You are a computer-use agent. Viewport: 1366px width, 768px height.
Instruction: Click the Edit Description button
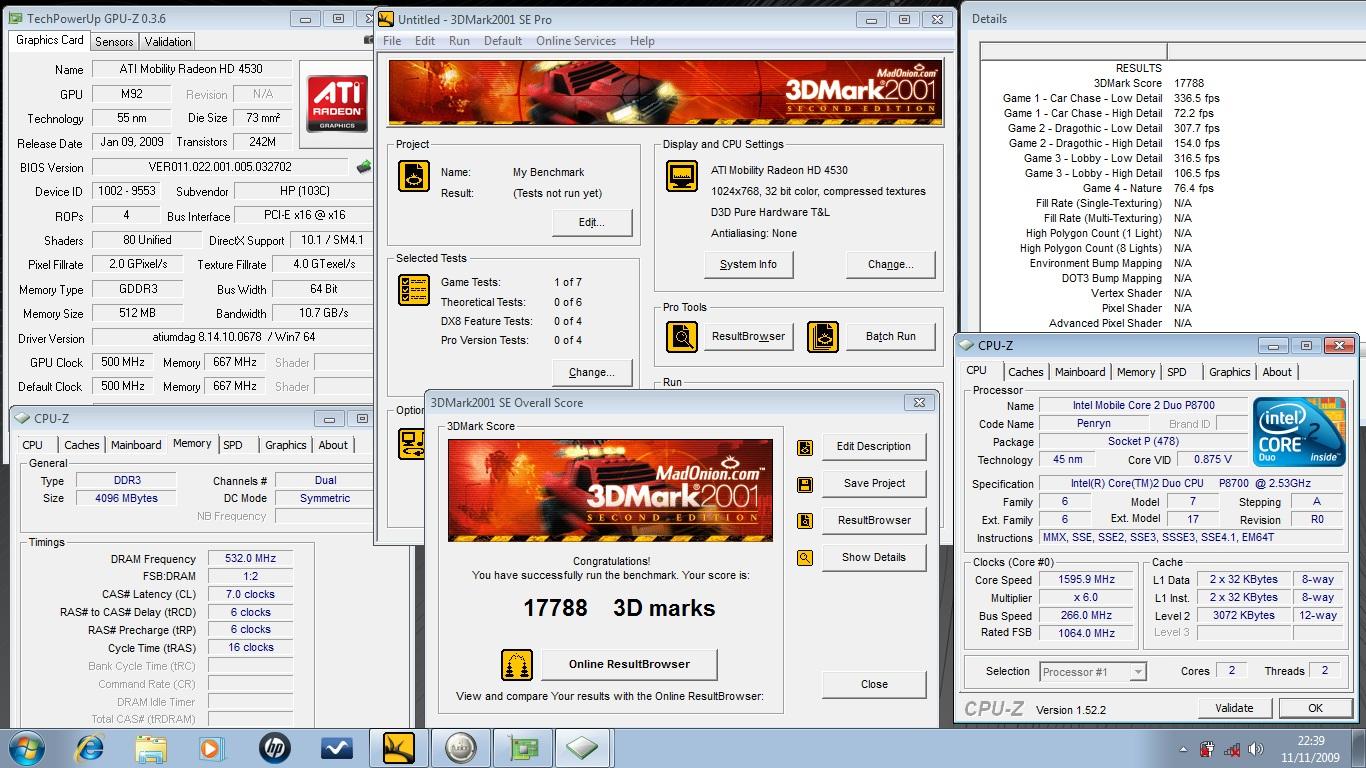click(874, 446)
